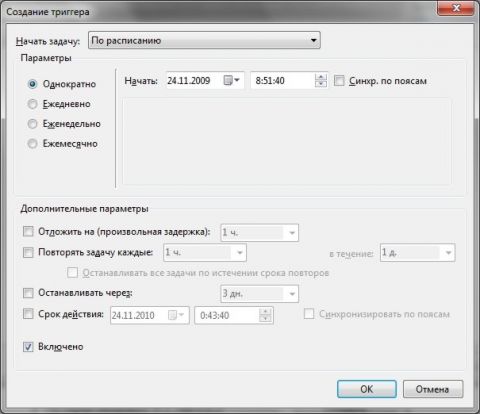
Task: Increase start time with spinner up arrow
Action: 321,77
